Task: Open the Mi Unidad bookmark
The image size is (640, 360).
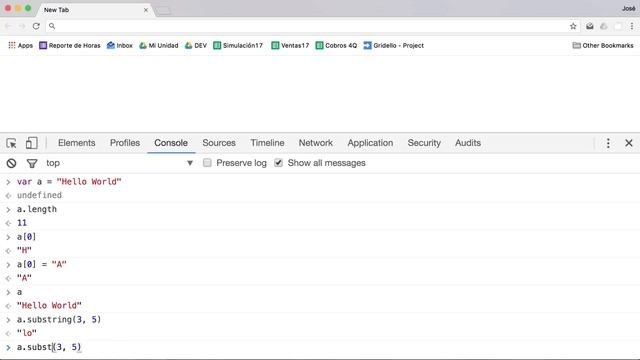Action: [x=159, y=45]
